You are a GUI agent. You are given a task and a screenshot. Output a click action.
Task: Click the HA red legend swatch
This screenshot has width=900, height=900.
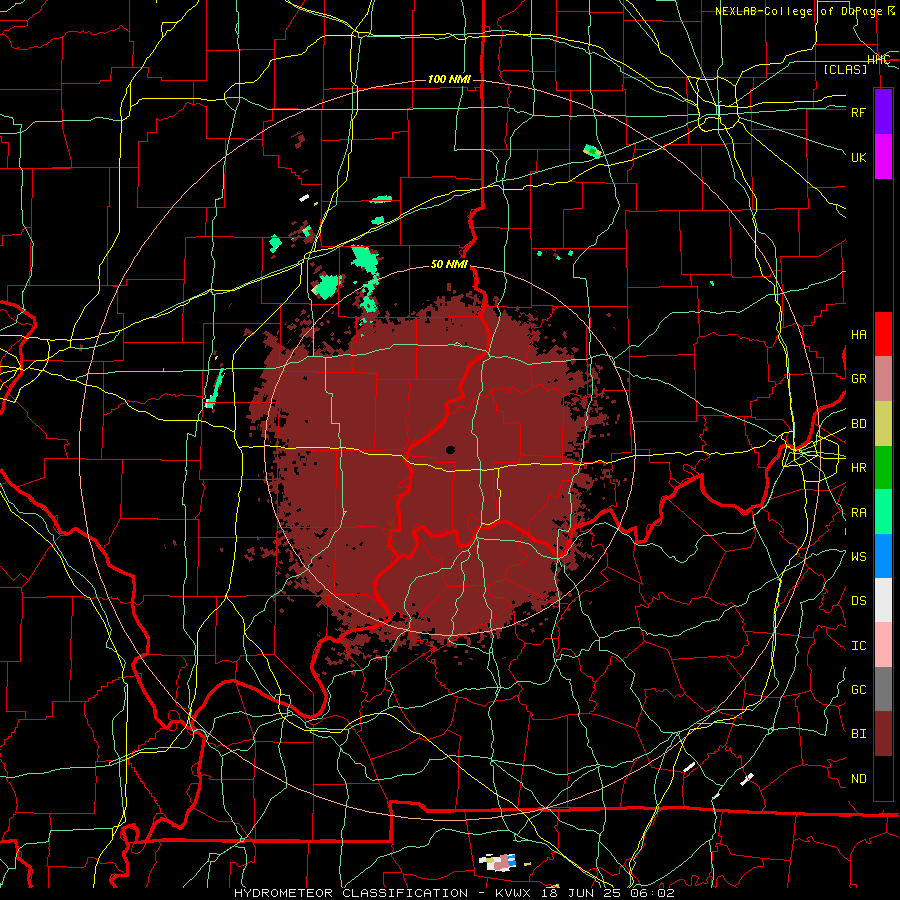883,334
